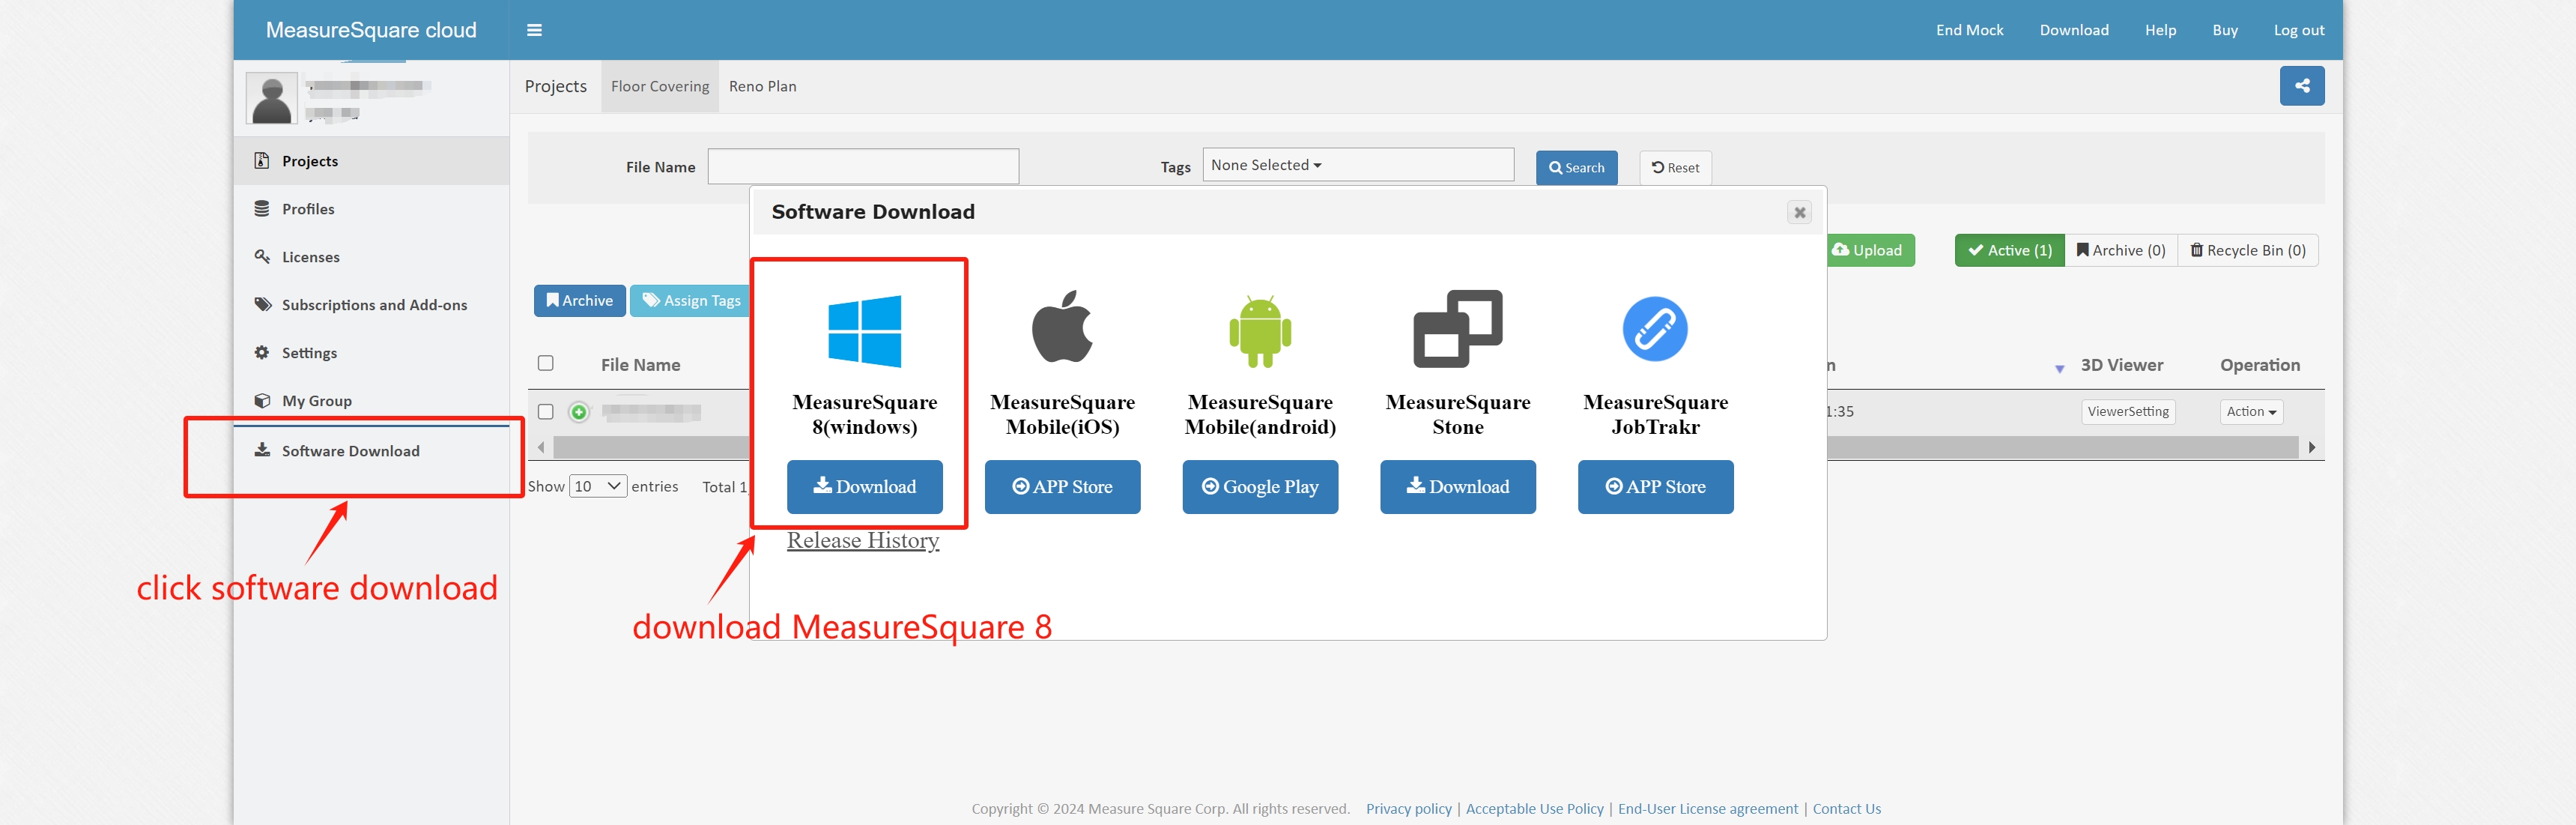Check the first file row checkbox
Viewport: 2576px width, 825px height.
point(545,412)
